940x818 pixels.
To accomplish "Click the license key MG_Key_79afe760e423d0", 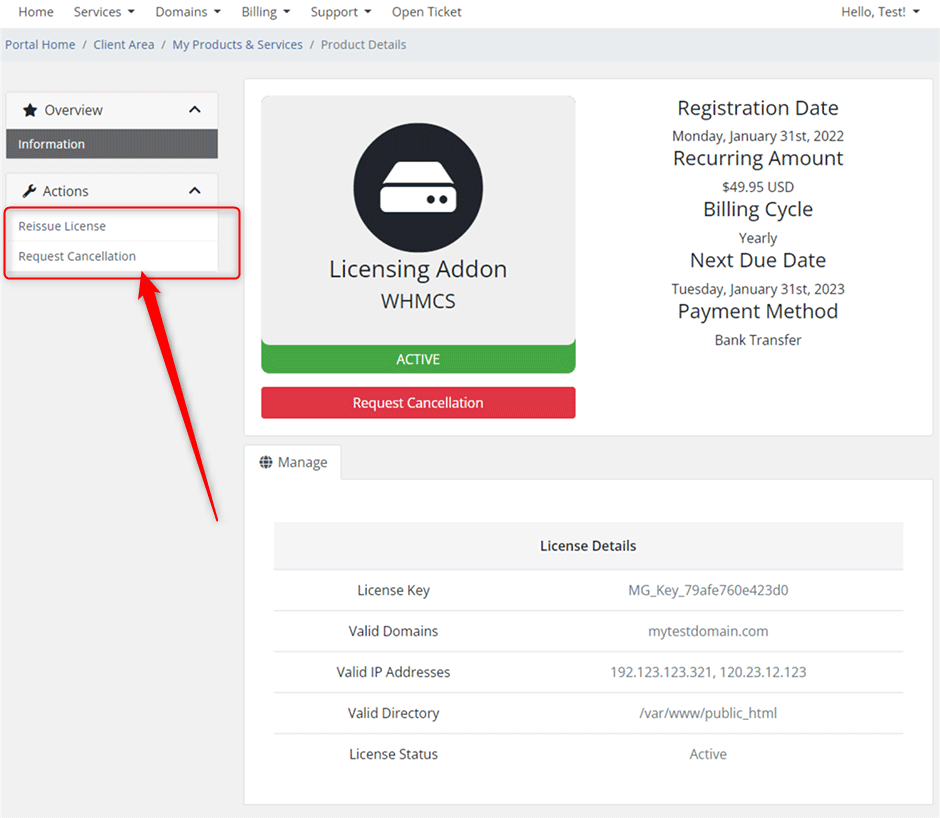I will coord(708,590).
